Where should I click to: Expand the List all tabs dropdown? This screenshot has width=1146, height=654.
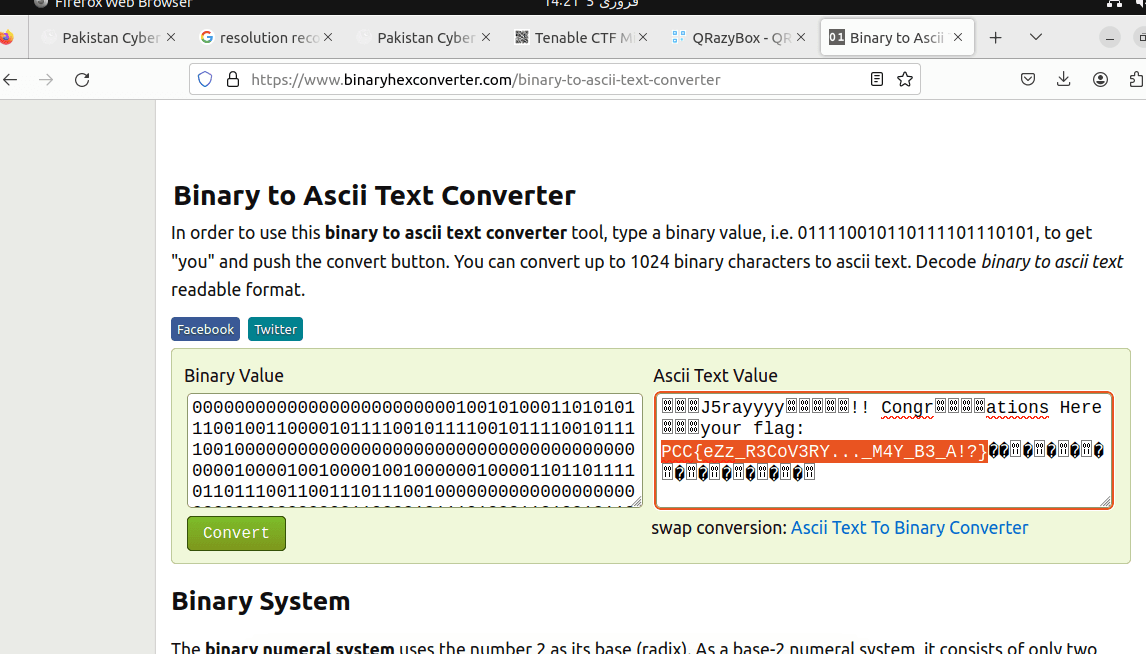(x=1036, y=38)
